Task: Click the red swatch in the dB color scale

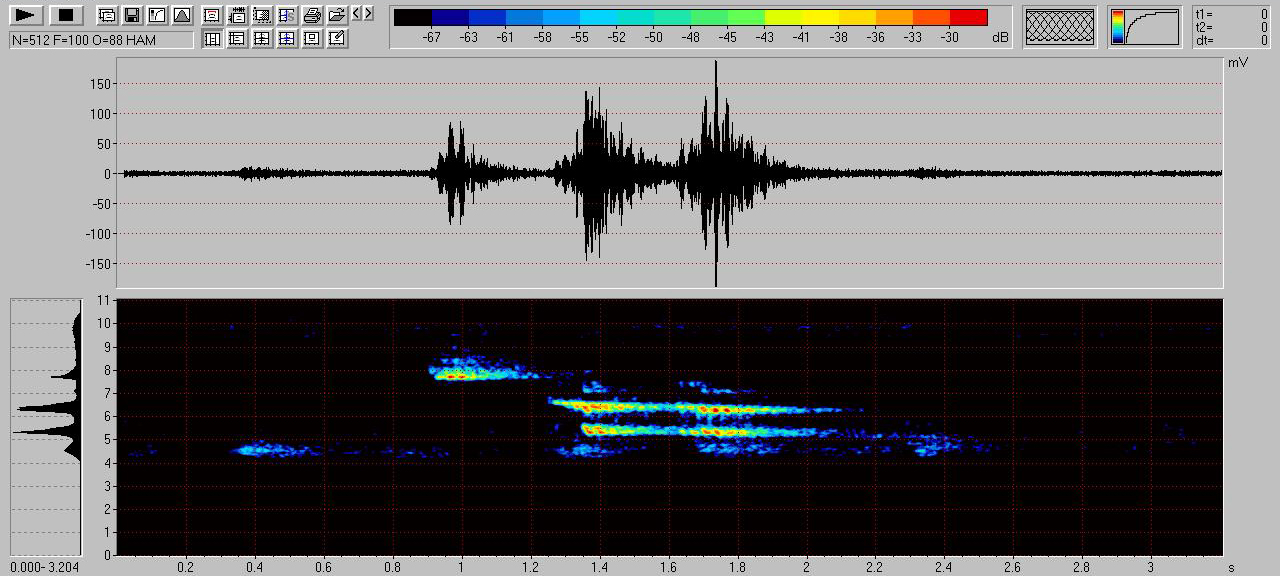Action: point(968,17)
